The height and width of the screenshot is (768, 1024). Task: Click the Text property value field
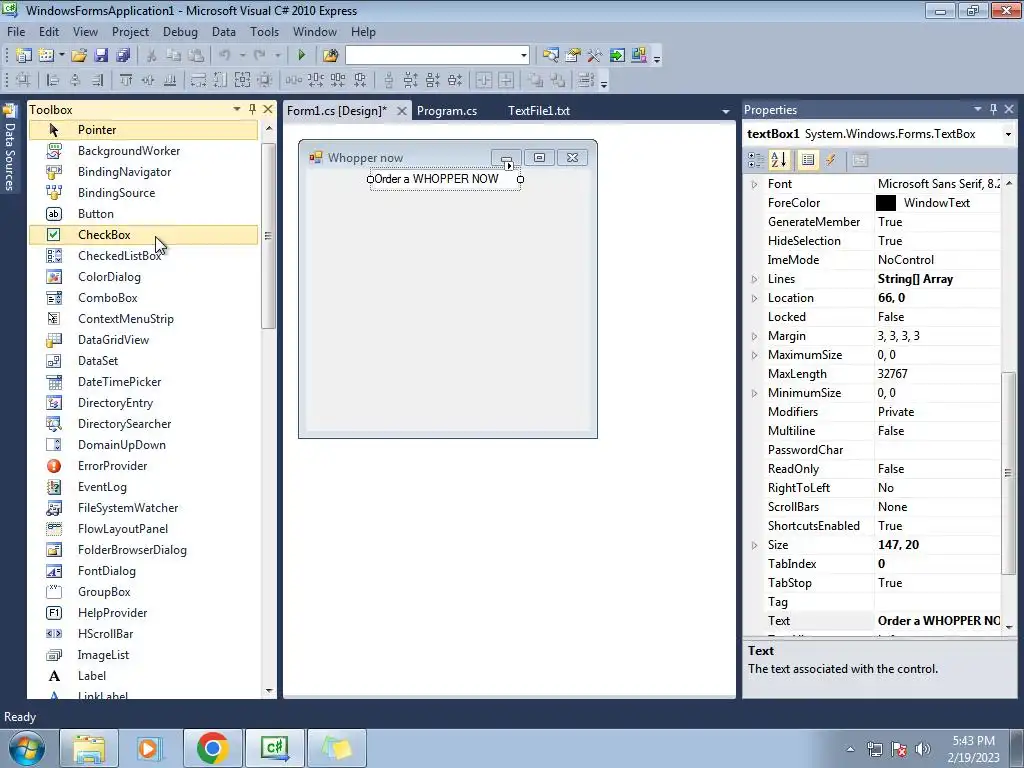(x=937, y=621)
